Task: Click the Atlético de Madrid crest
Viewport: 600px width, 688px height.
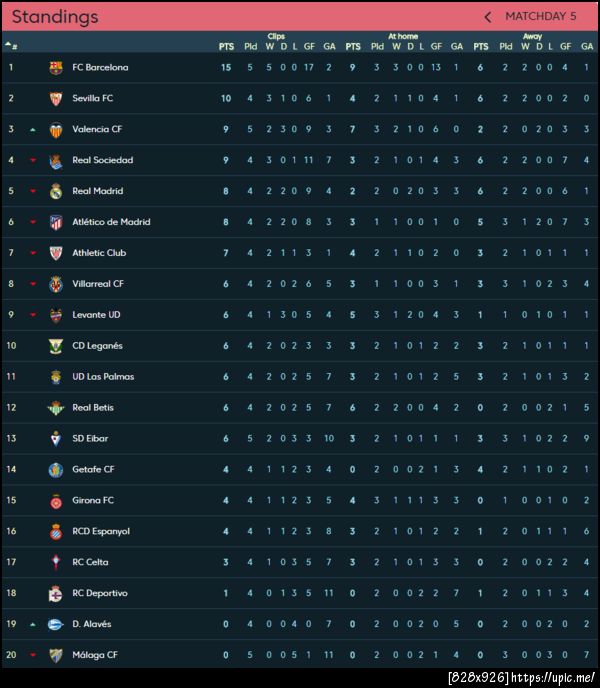Action: tap(56, 222)
